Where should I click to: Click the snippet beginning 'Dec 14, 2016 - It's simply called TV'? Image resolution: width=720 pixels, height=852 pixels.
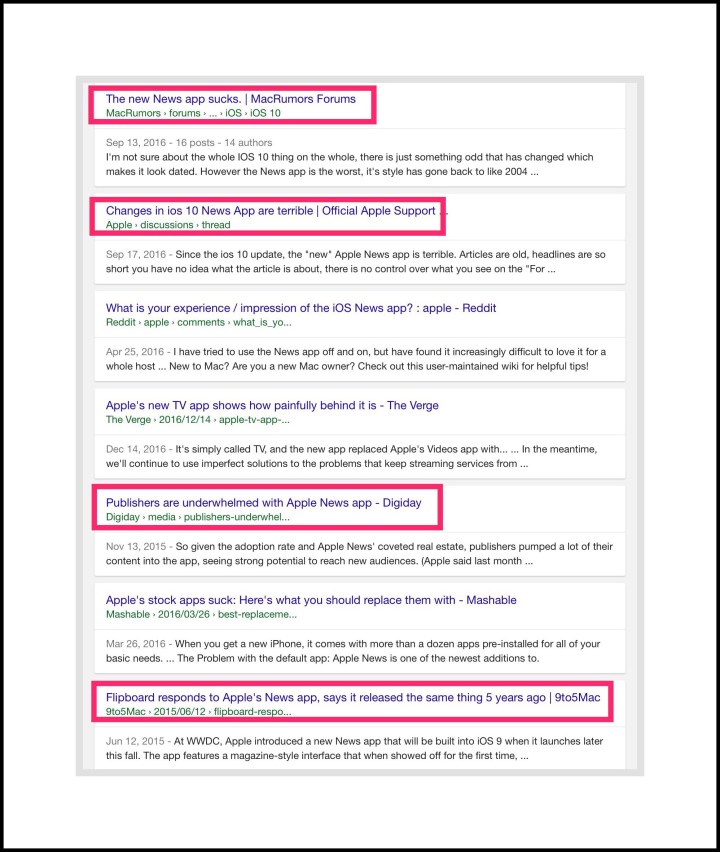(x=352, y=456)
